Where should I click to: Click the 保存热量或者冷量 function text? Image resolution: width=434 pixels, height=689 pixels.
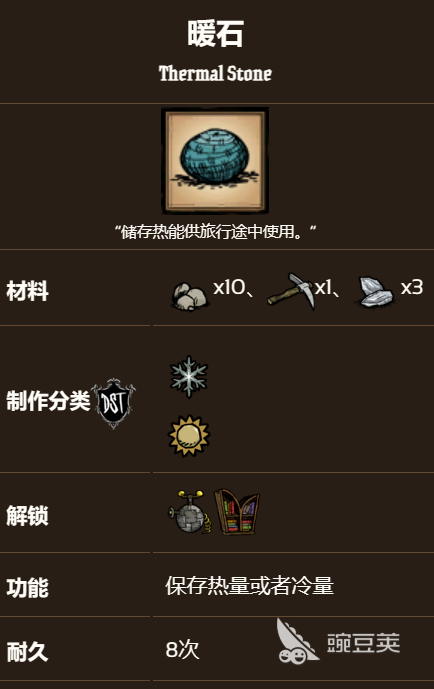pos(250,585)
